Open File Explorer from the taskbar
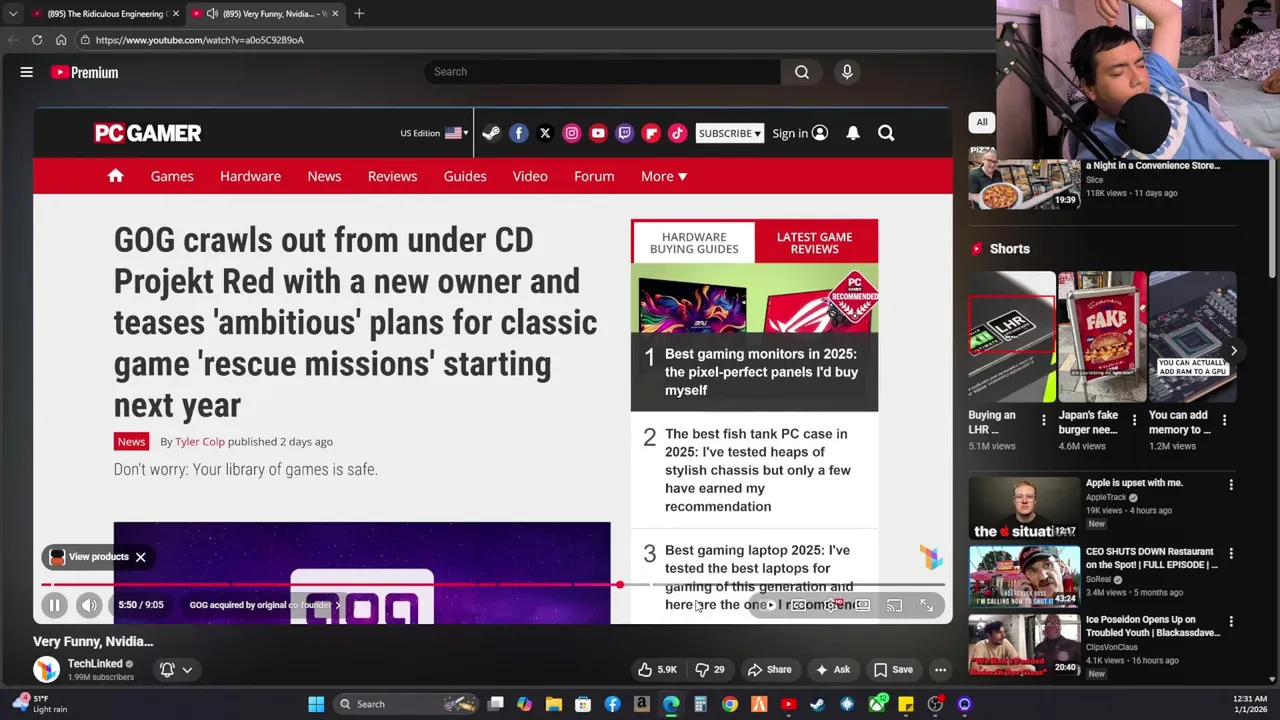 tap(553, 704)
